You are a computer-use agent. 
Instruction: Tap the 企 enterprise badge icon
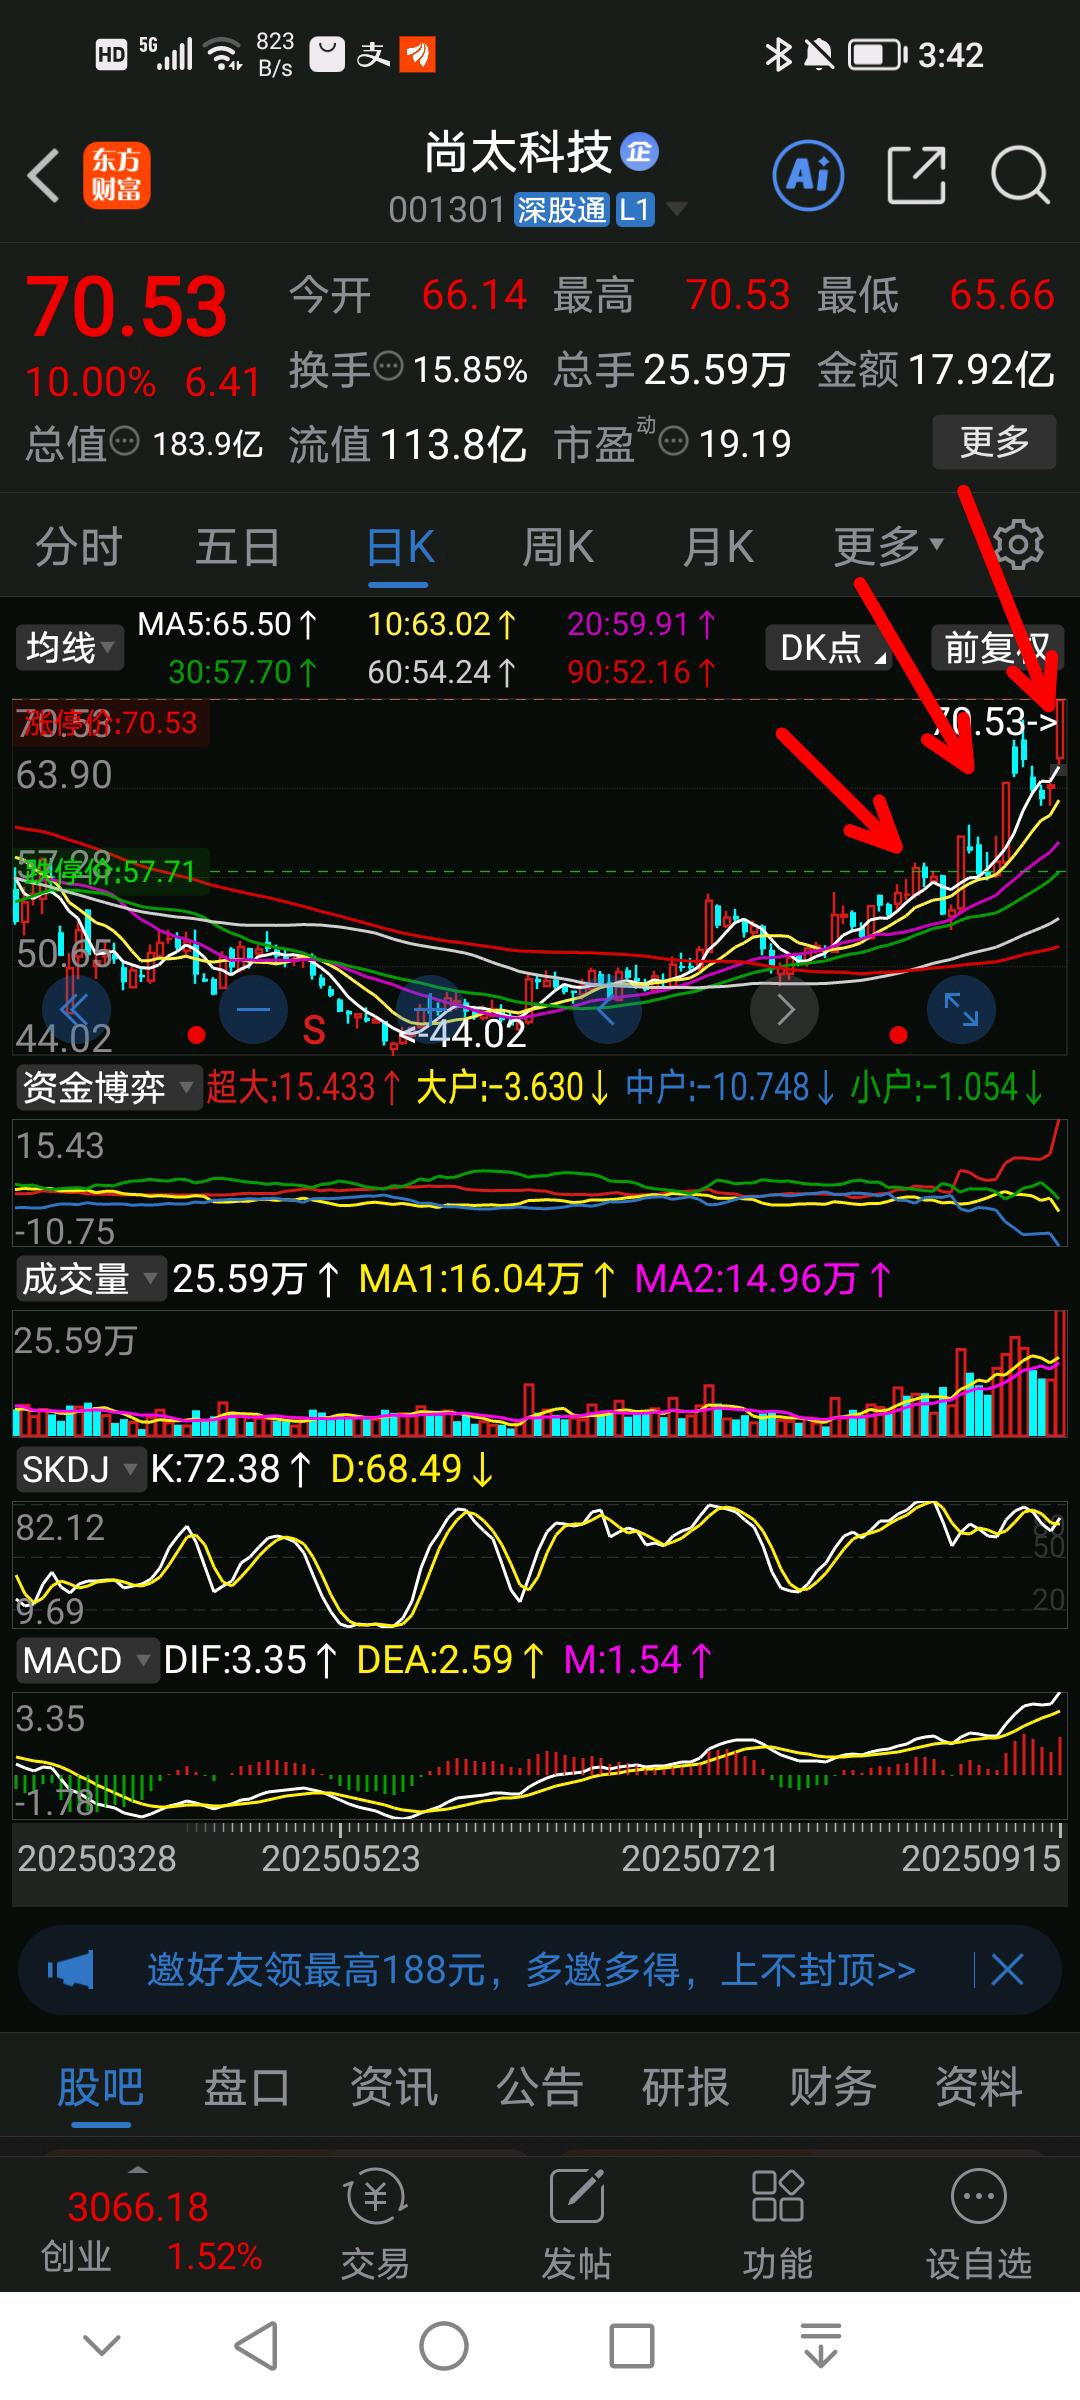point(639,152)
